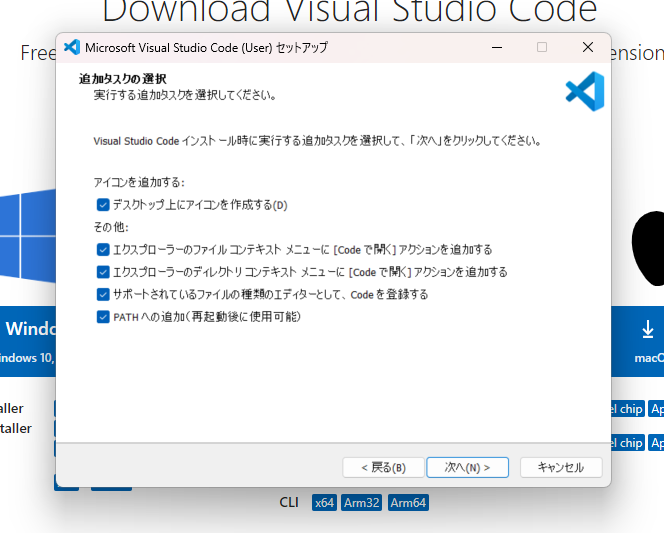This screenshot has width=664, height=533.
Task: Click the large VS Code logo in dialog
Action: [585, 91]
